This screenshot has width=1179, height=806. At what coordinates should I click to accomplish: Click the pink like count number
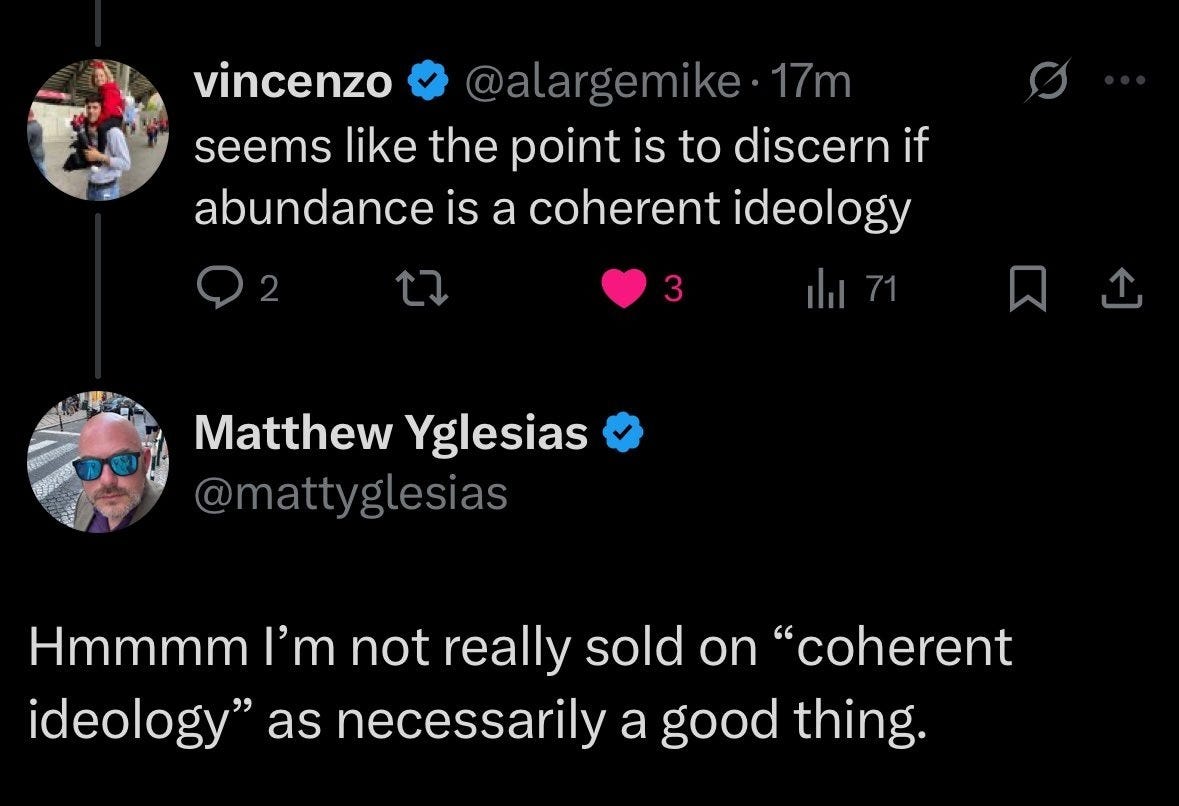click(673, 291)
